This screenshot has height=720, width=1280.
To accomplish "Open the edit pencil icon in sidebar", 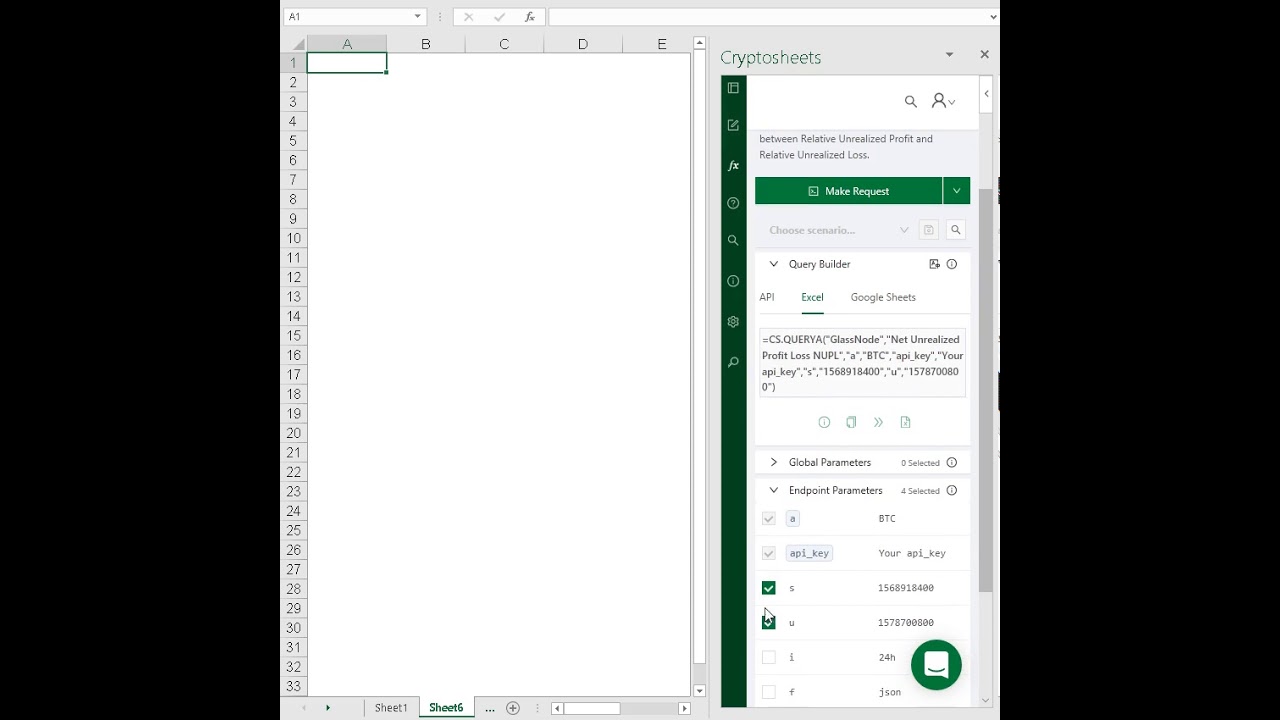I will [733, 125].
